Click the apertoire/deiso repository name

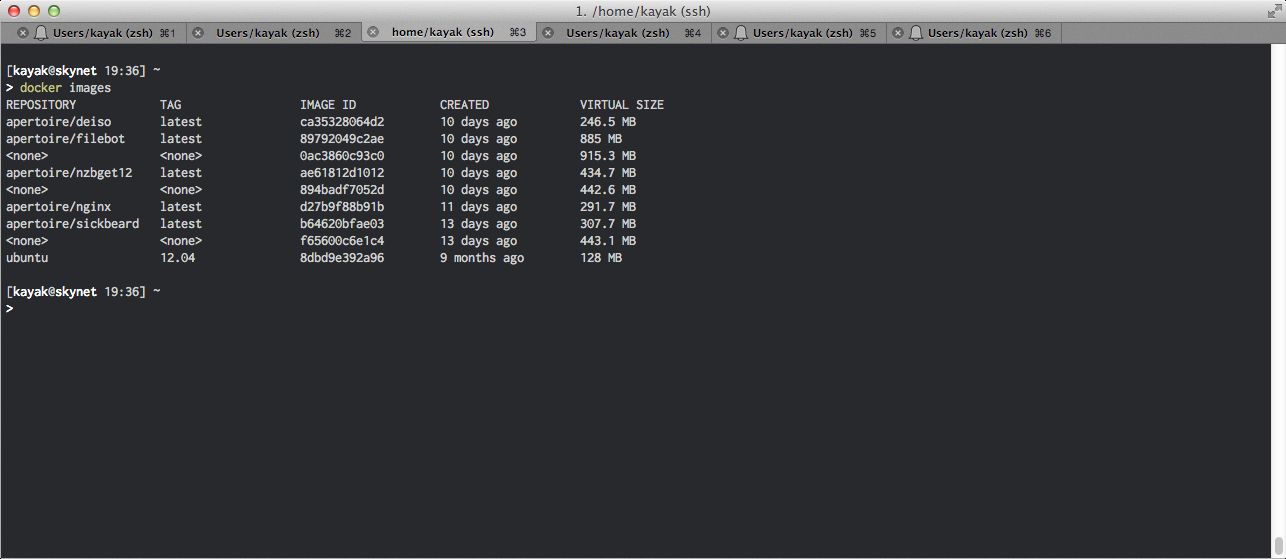pos(58,122)
